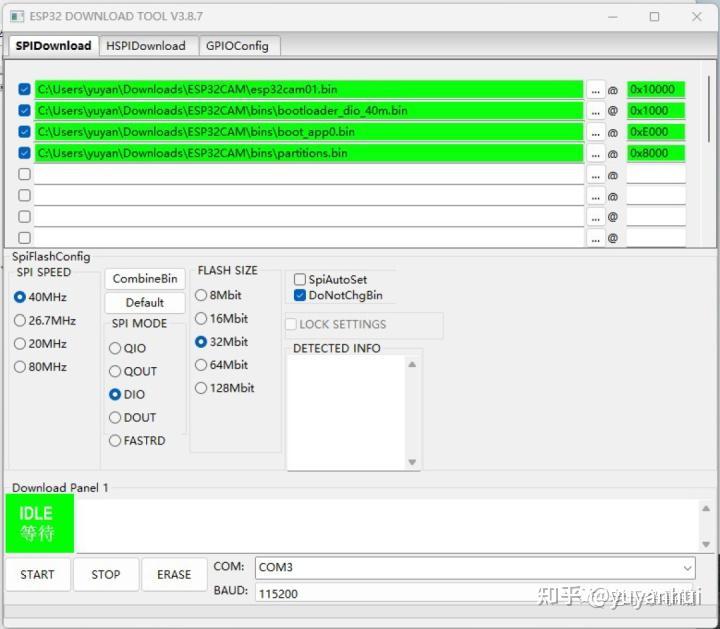Uncheck the partitions.bin row checkbox
The image size is (720, 629).
(24, 153)
